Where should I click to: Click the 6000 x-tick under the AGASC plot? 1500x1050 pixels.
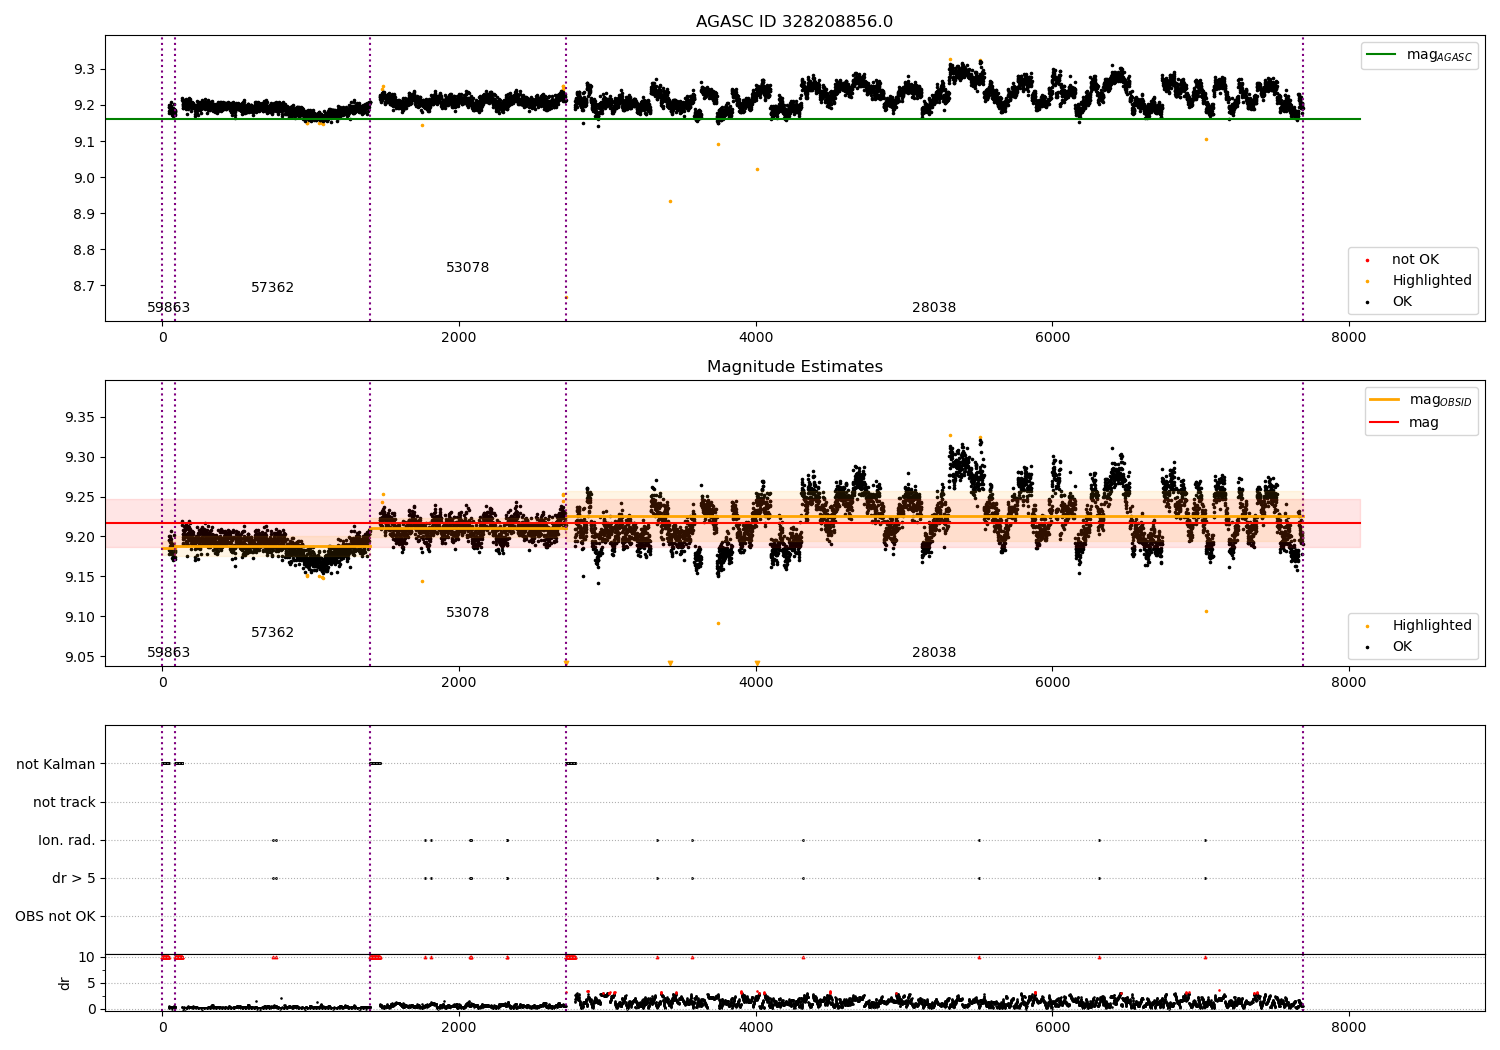pyautogui.click(x=1052, y=338)
